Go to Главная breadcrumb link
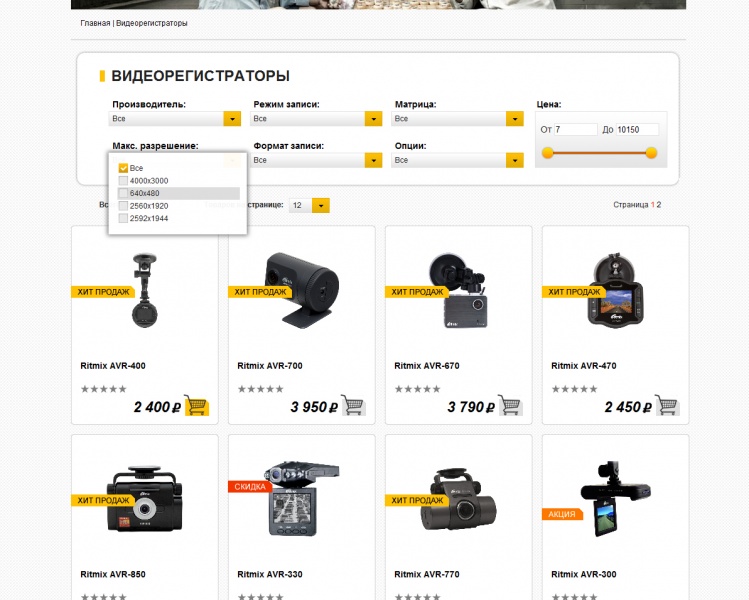Viewport: 749px width, 600px height. 95,23
